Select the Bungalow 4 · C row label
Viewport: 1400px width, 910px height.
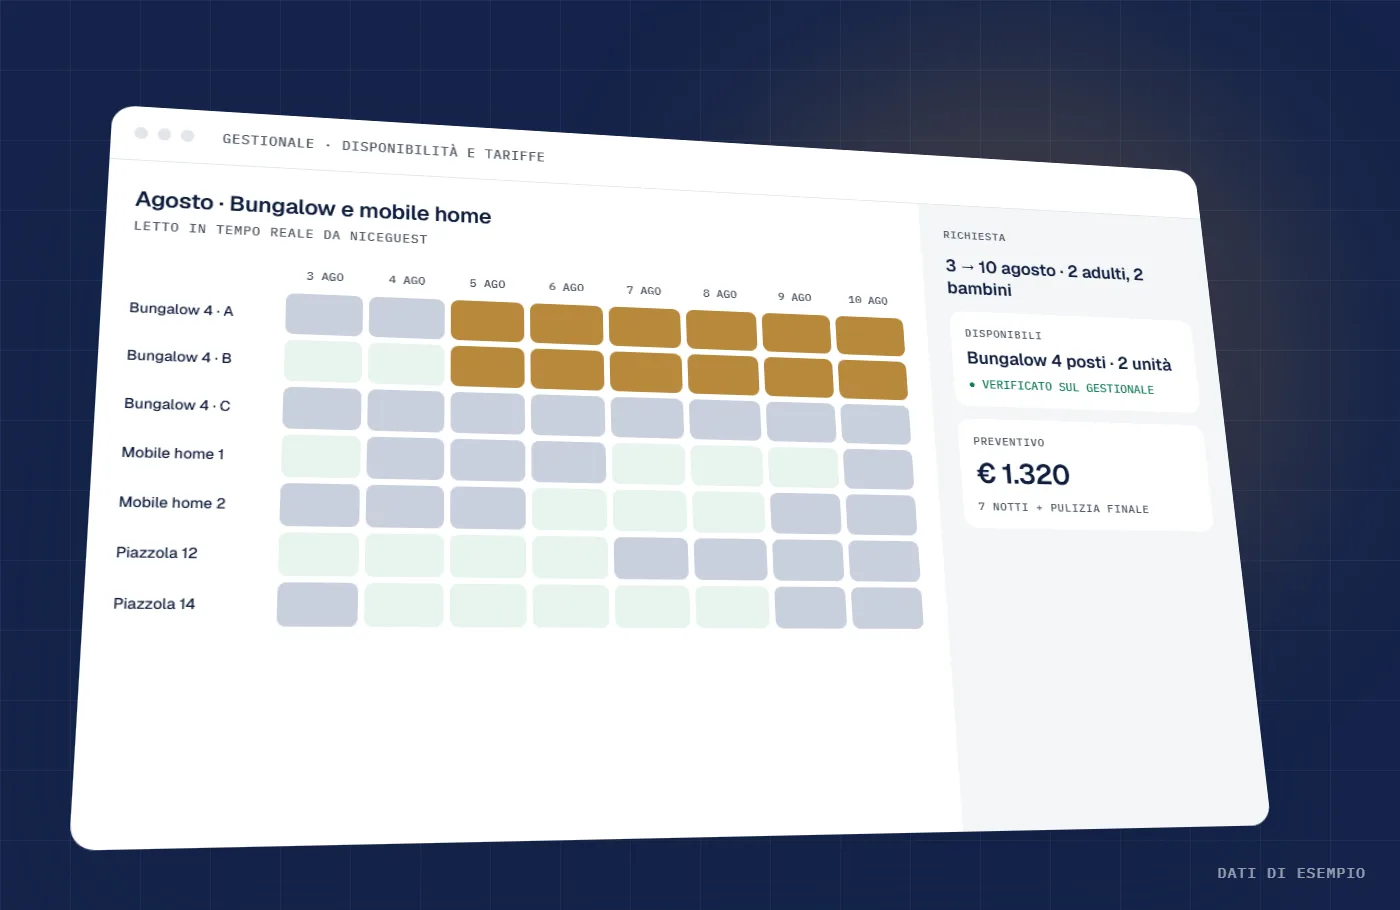pyautogui.click(x=177, y=404)
